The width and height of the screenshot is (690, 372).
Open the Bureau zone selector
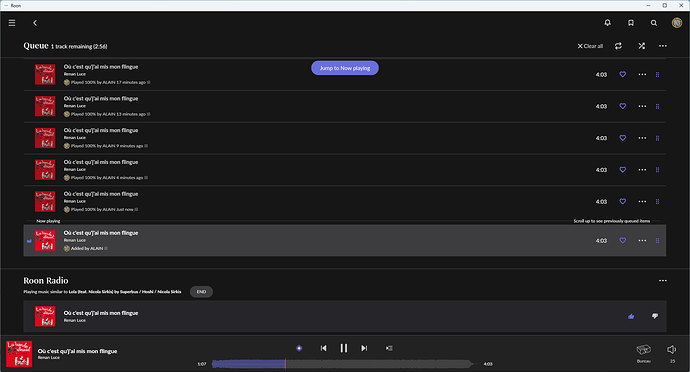[x=643, y=353]
